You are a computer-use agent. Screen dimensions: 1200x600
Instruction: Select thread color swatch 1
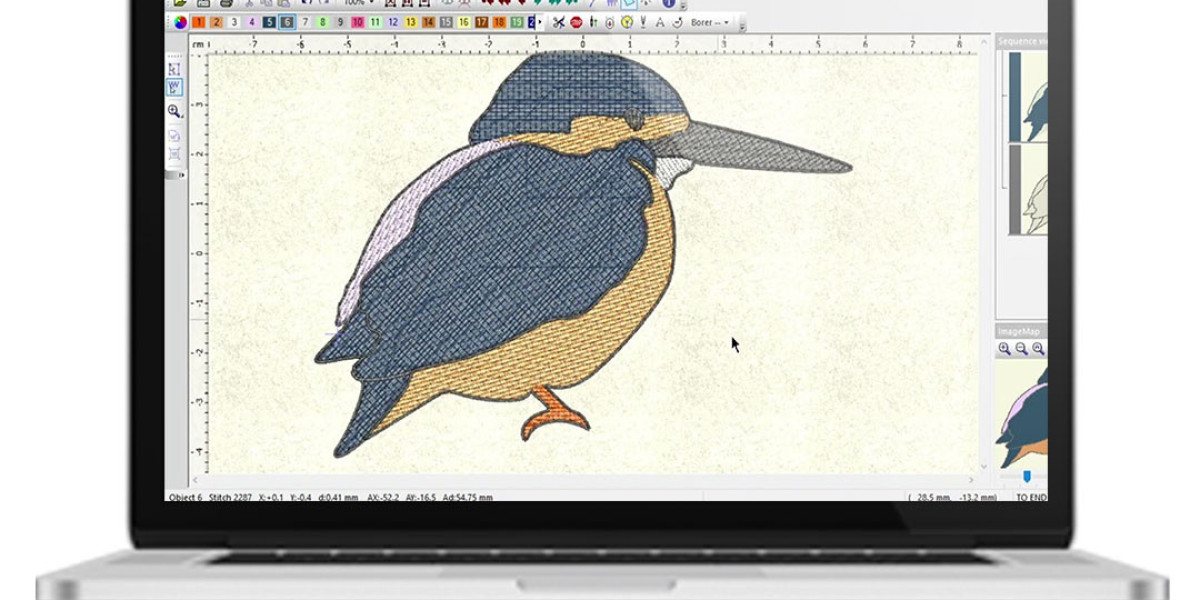199,22
